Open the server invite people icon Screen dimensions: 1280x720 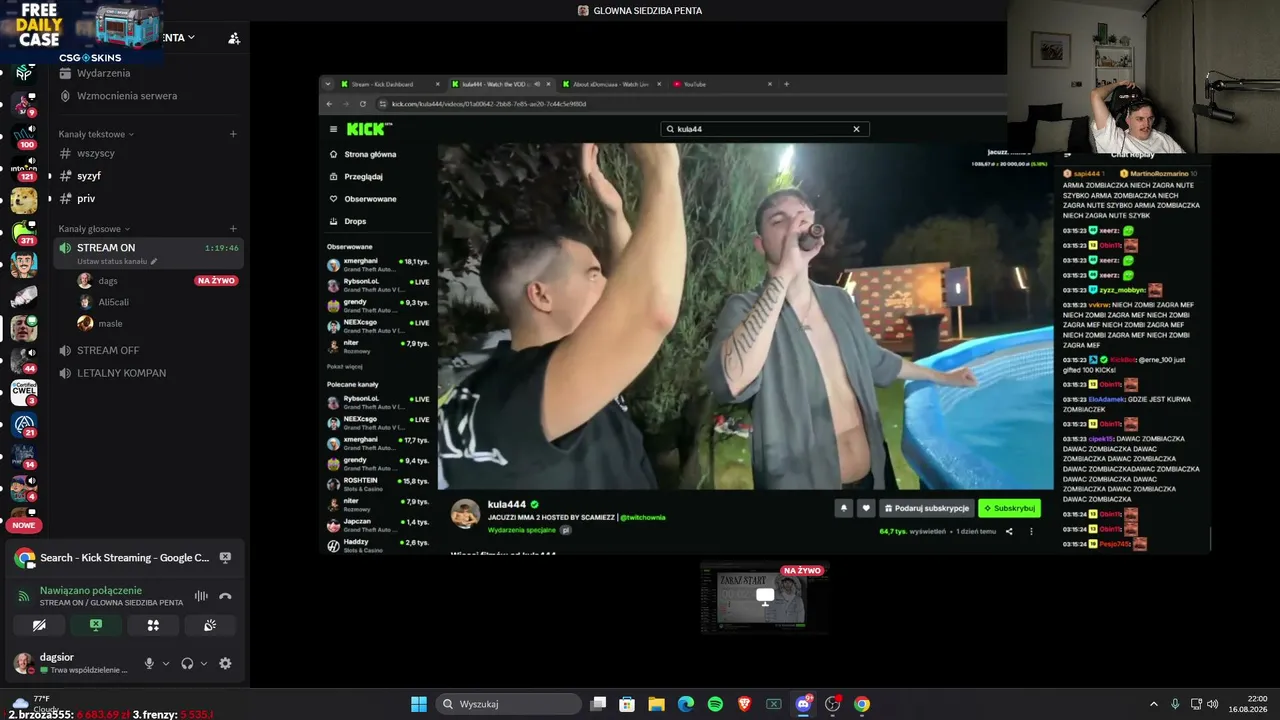(x=234, y=38)
